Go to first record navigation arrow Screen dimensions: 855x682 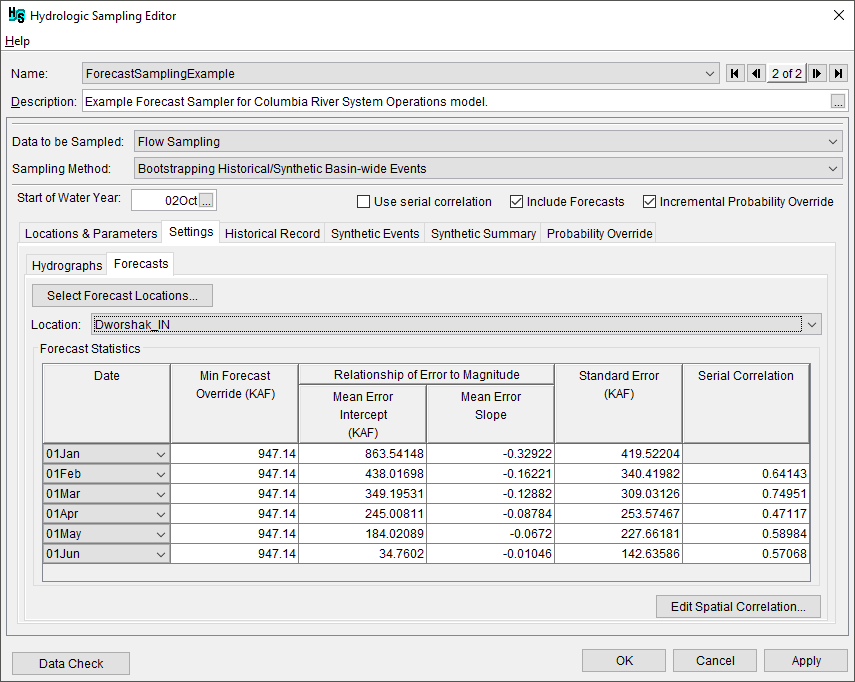pyautogui.click(x=735, y=73)
